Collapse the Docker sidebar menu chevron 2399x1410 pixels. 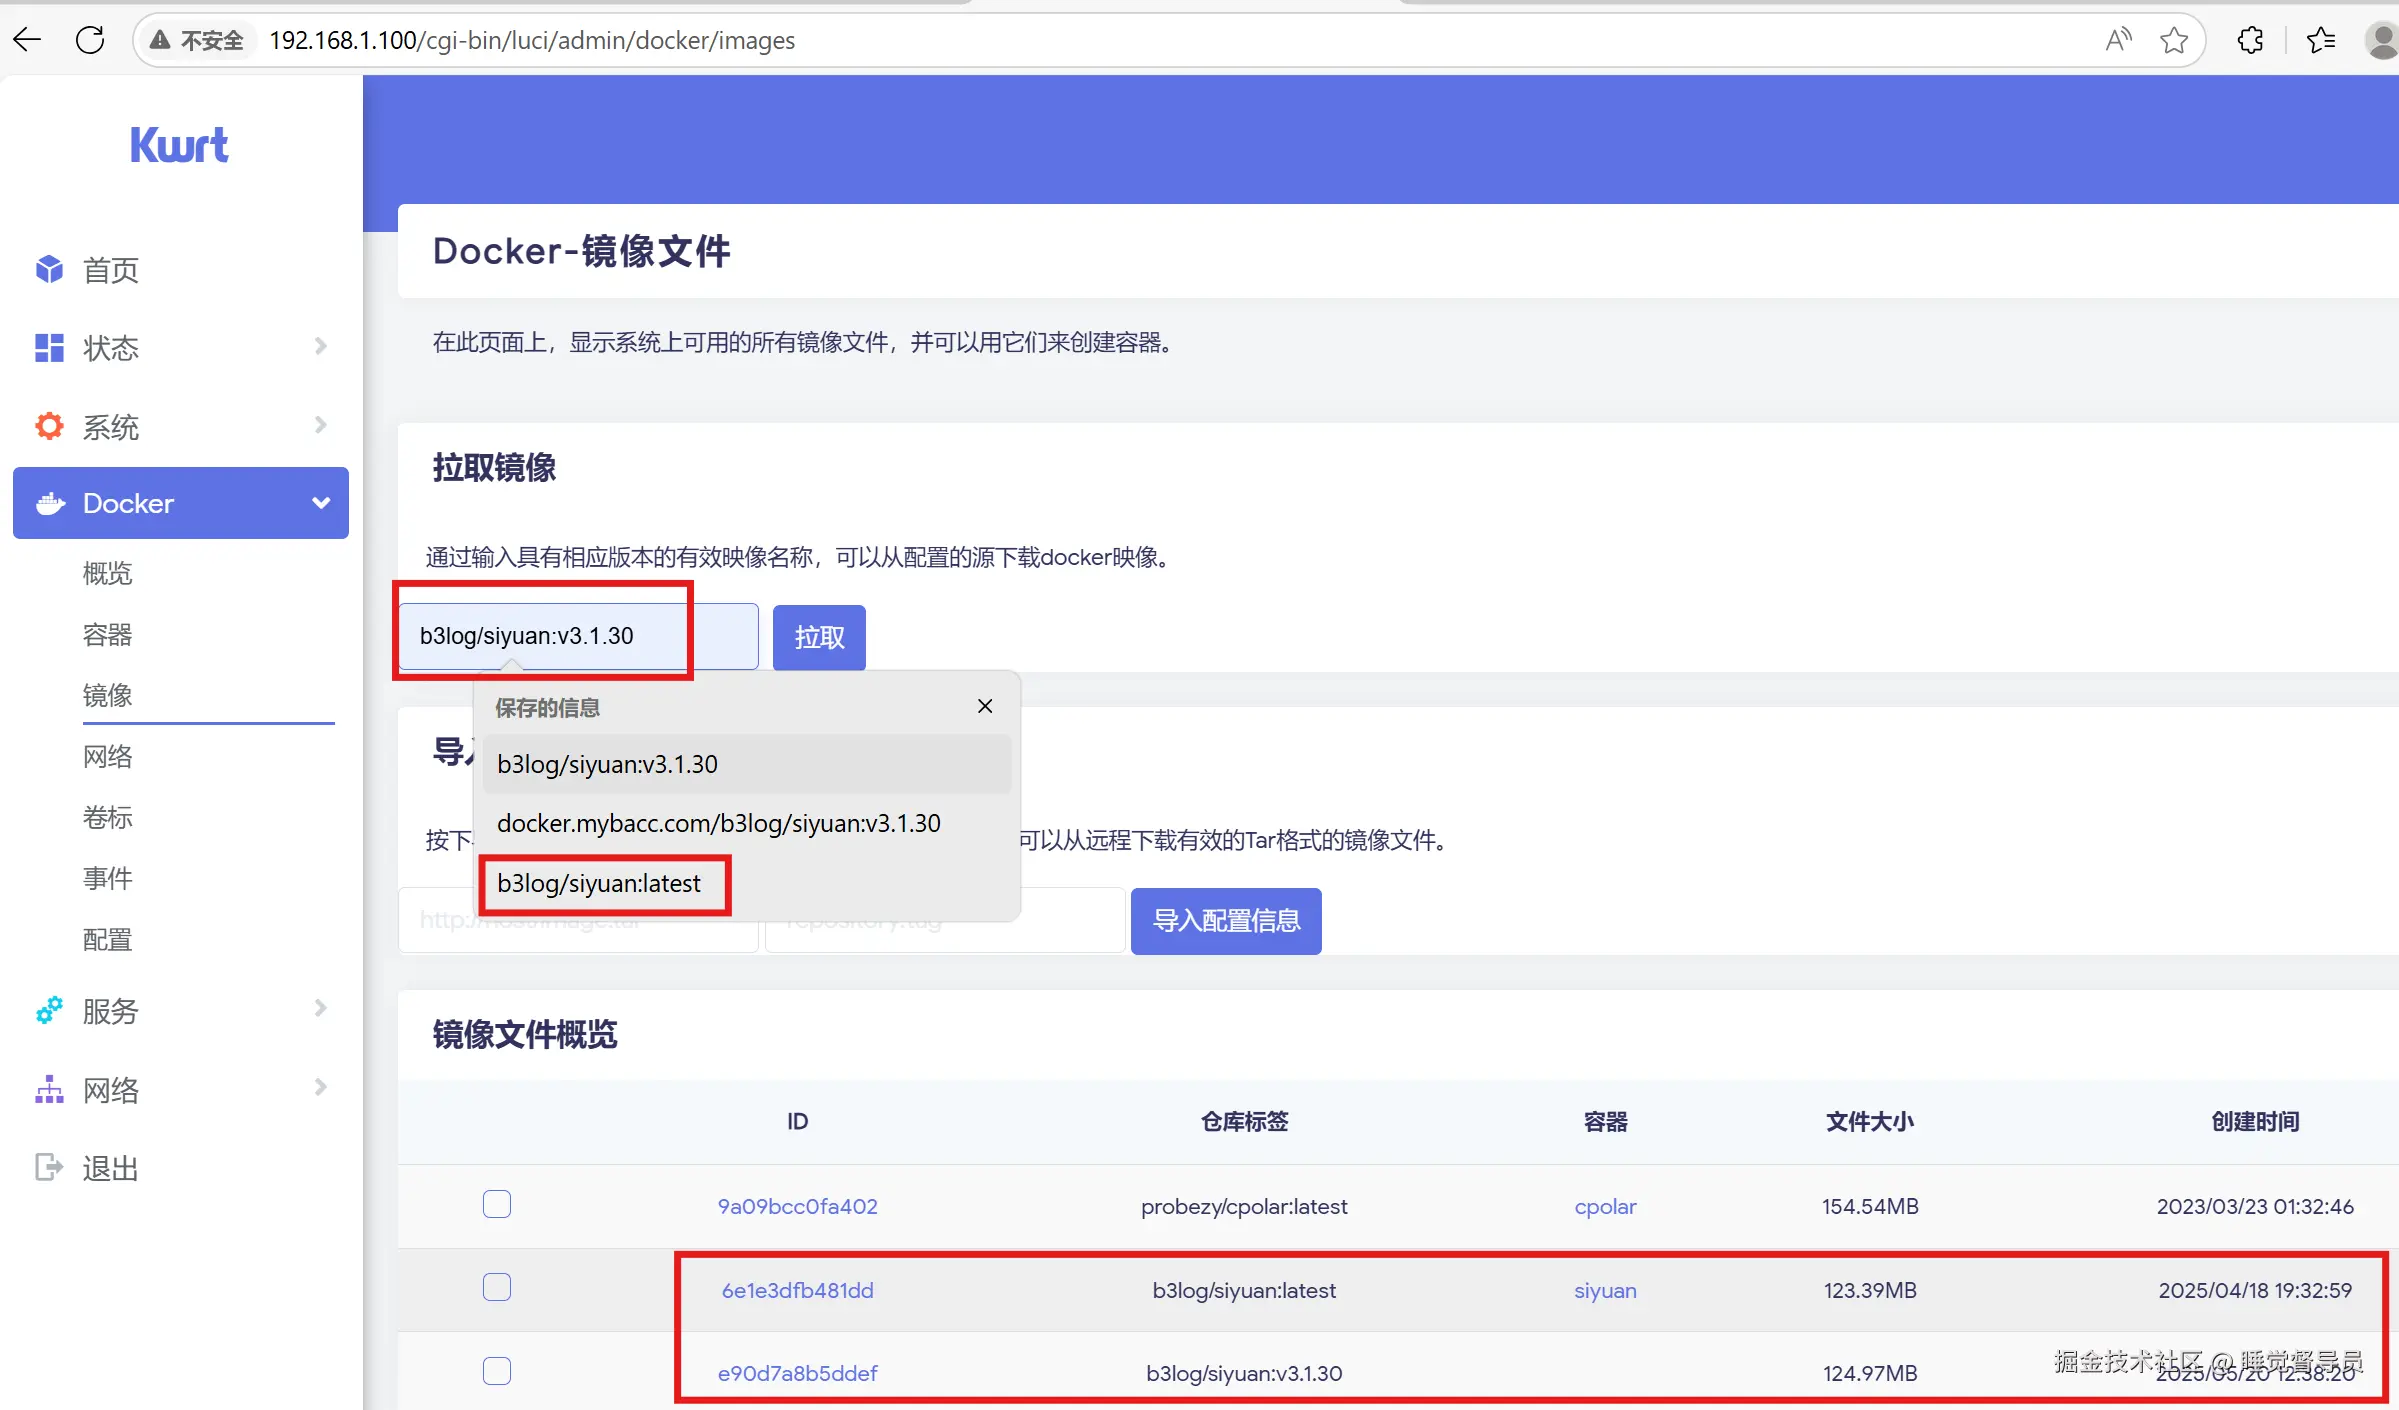click(x=320, y=503)
